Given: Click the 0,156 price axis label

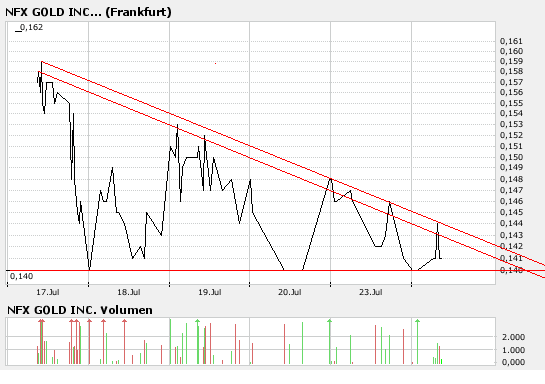Looking at the screenshot, I should pyautogui.click(x=511, y=92).
